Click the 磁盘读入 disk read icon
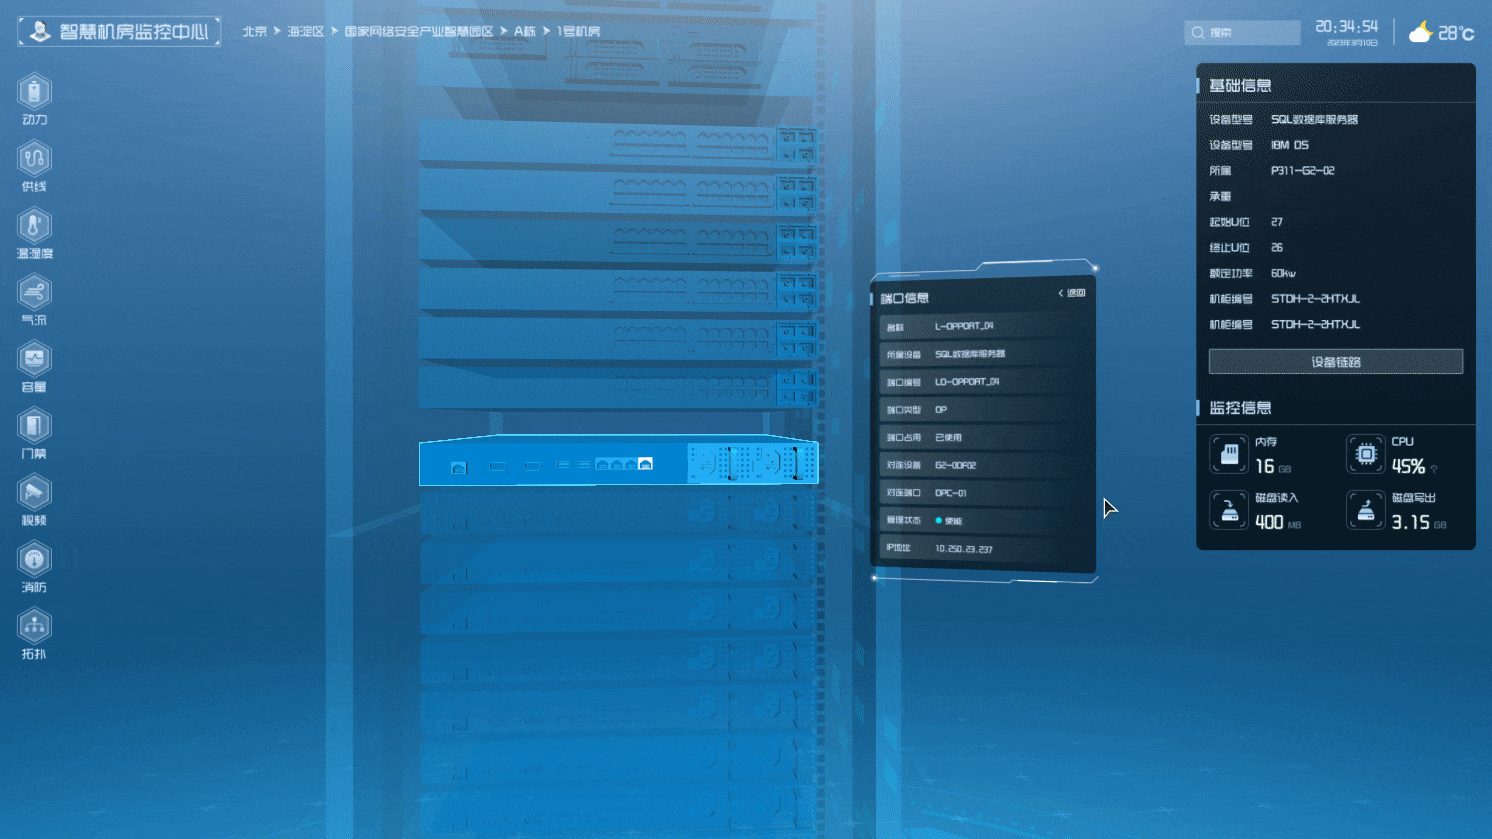 [x=1229, y=511]
